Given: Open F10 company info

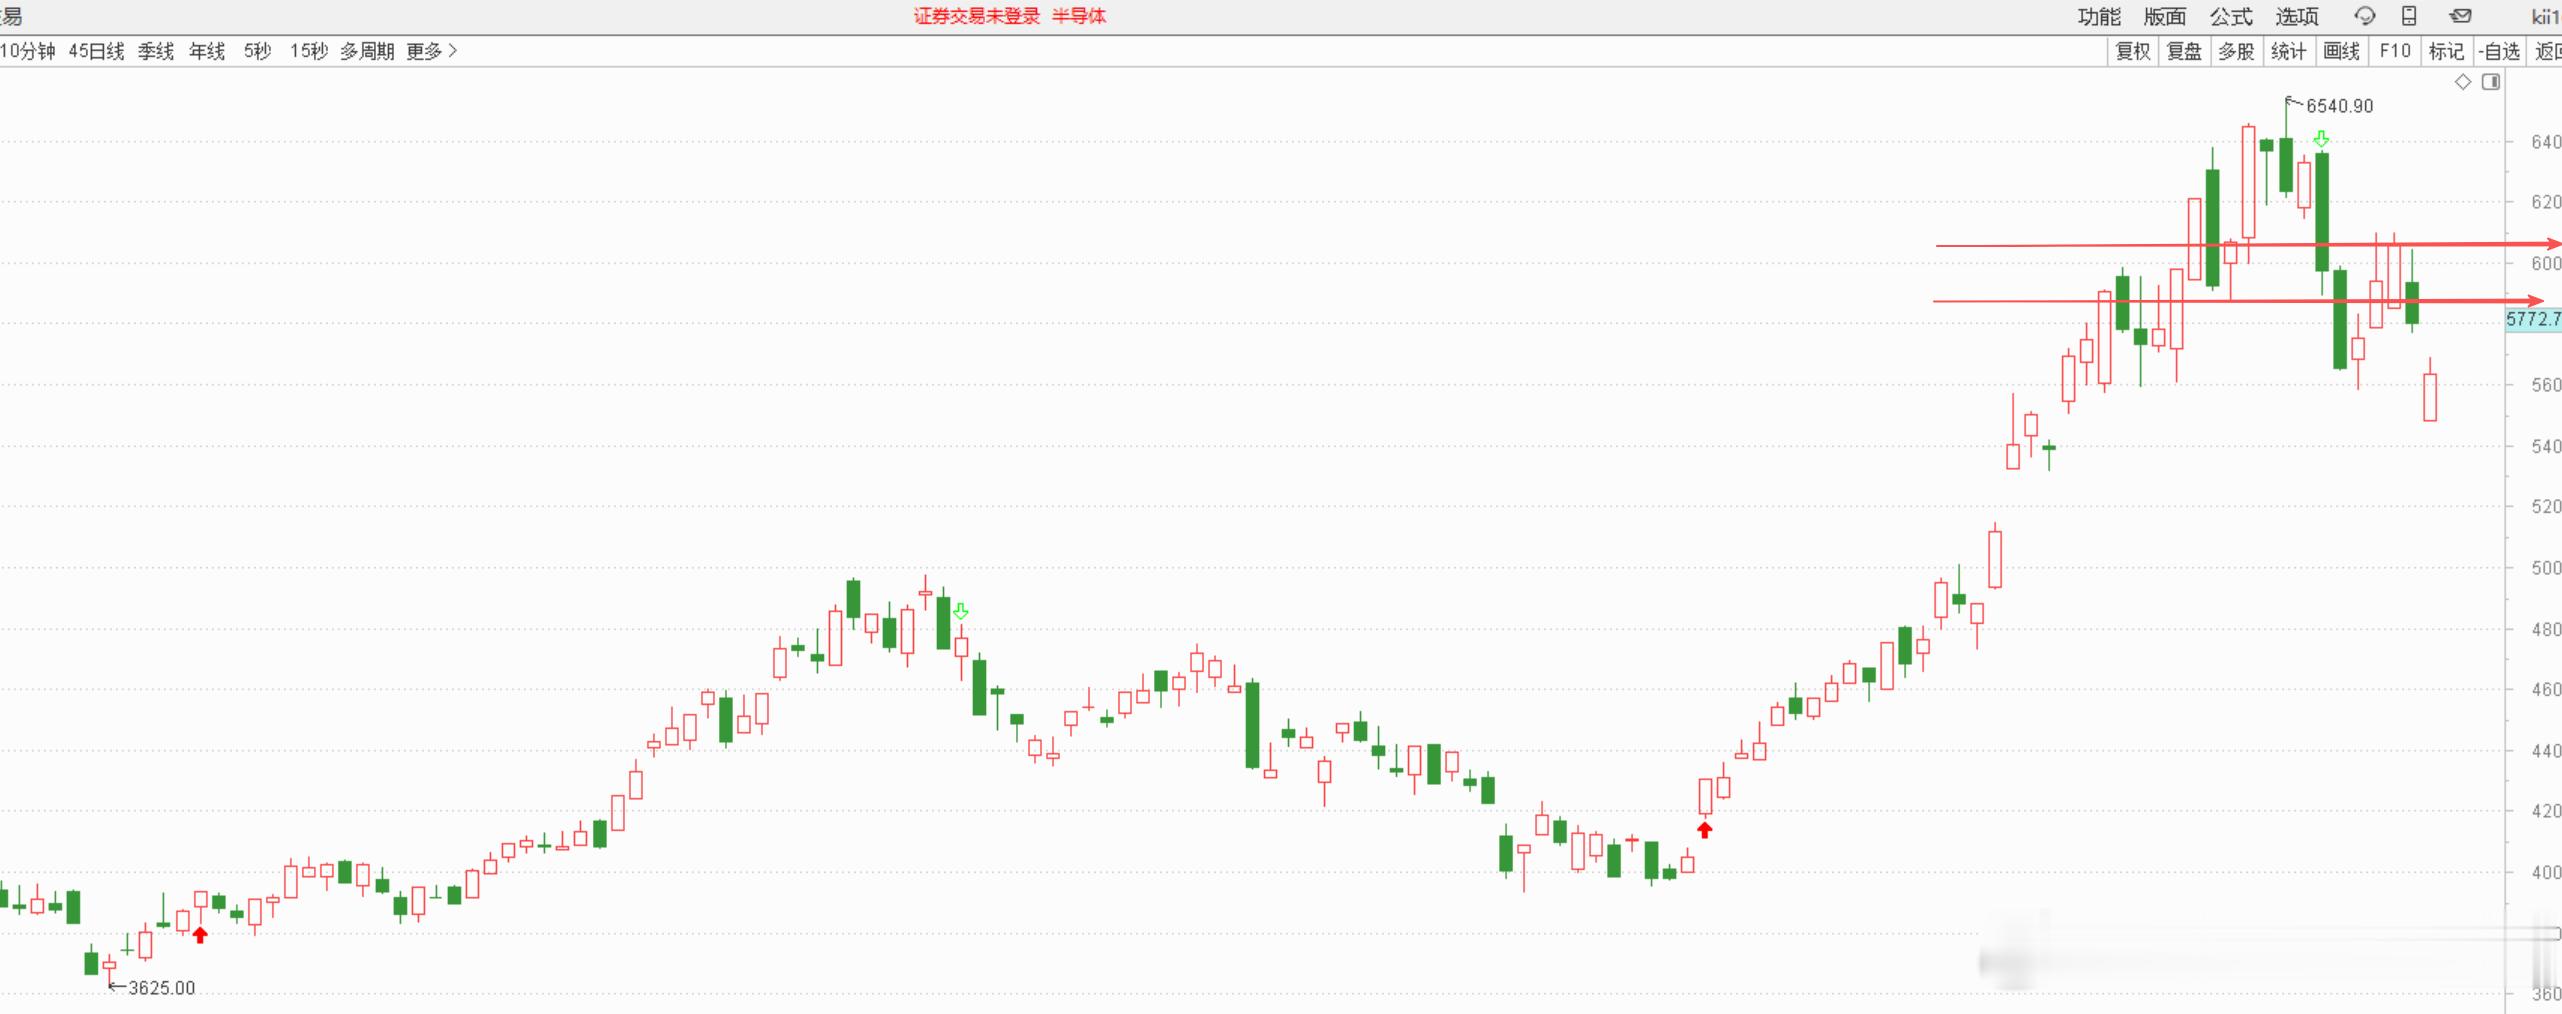Looking at the screenshot, I should (2395, 51).
